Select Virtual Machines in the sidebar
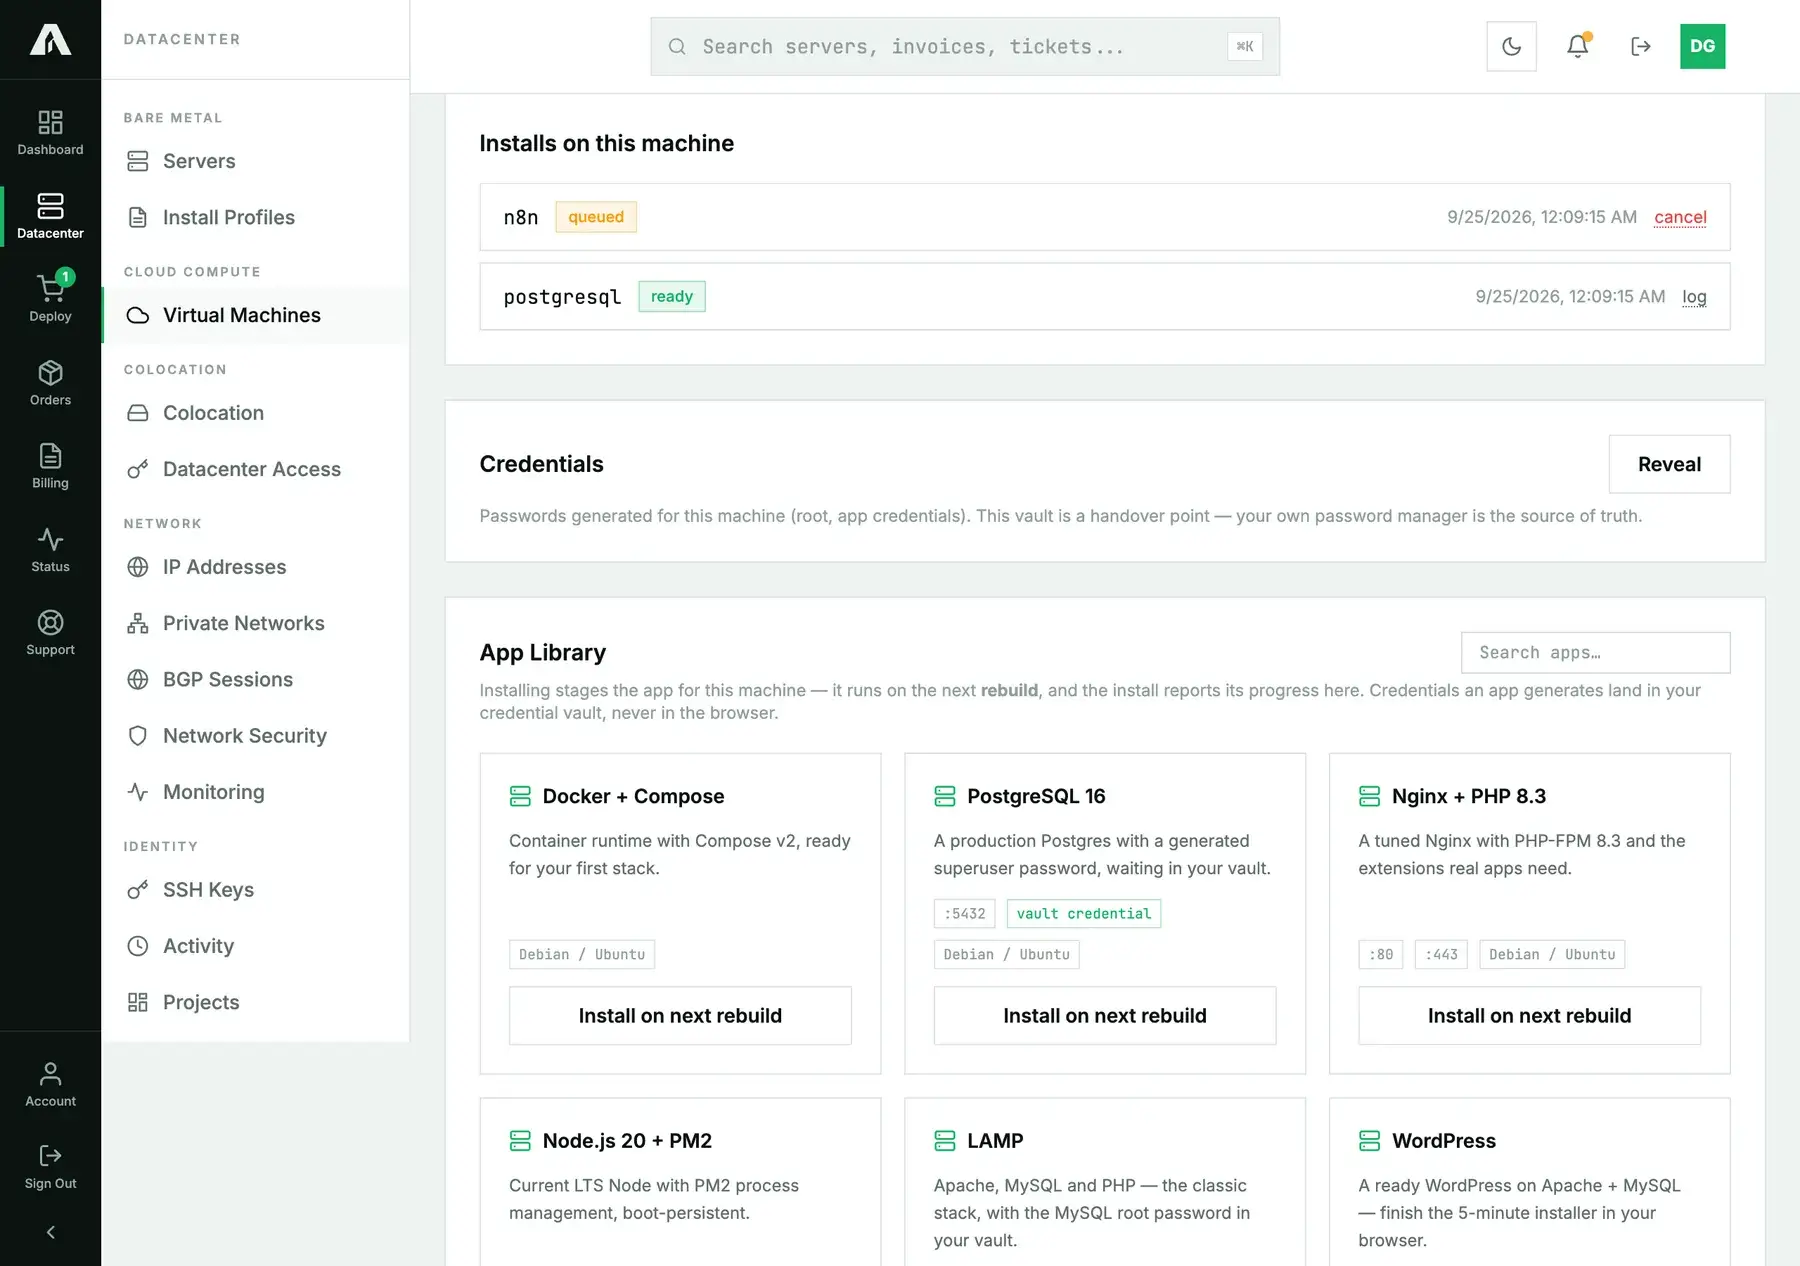 click(255, 315)
